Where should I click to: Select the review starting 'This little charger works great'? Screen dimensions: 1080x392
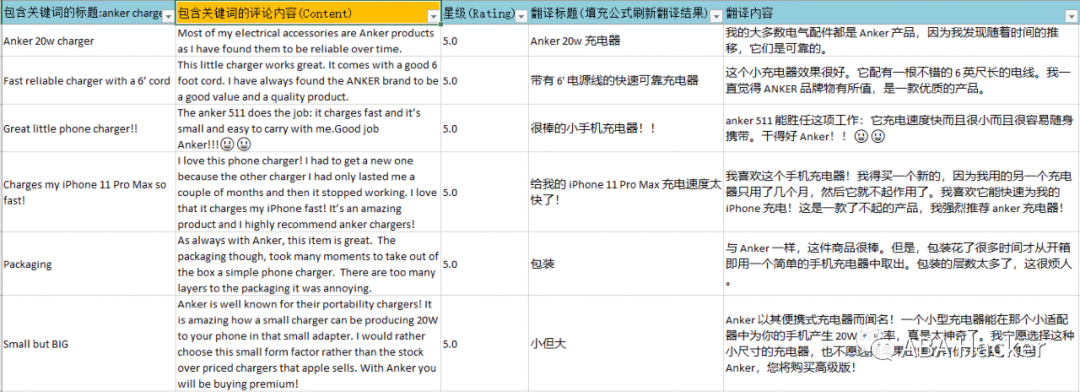pyautogui.click(x=308, y=81)
